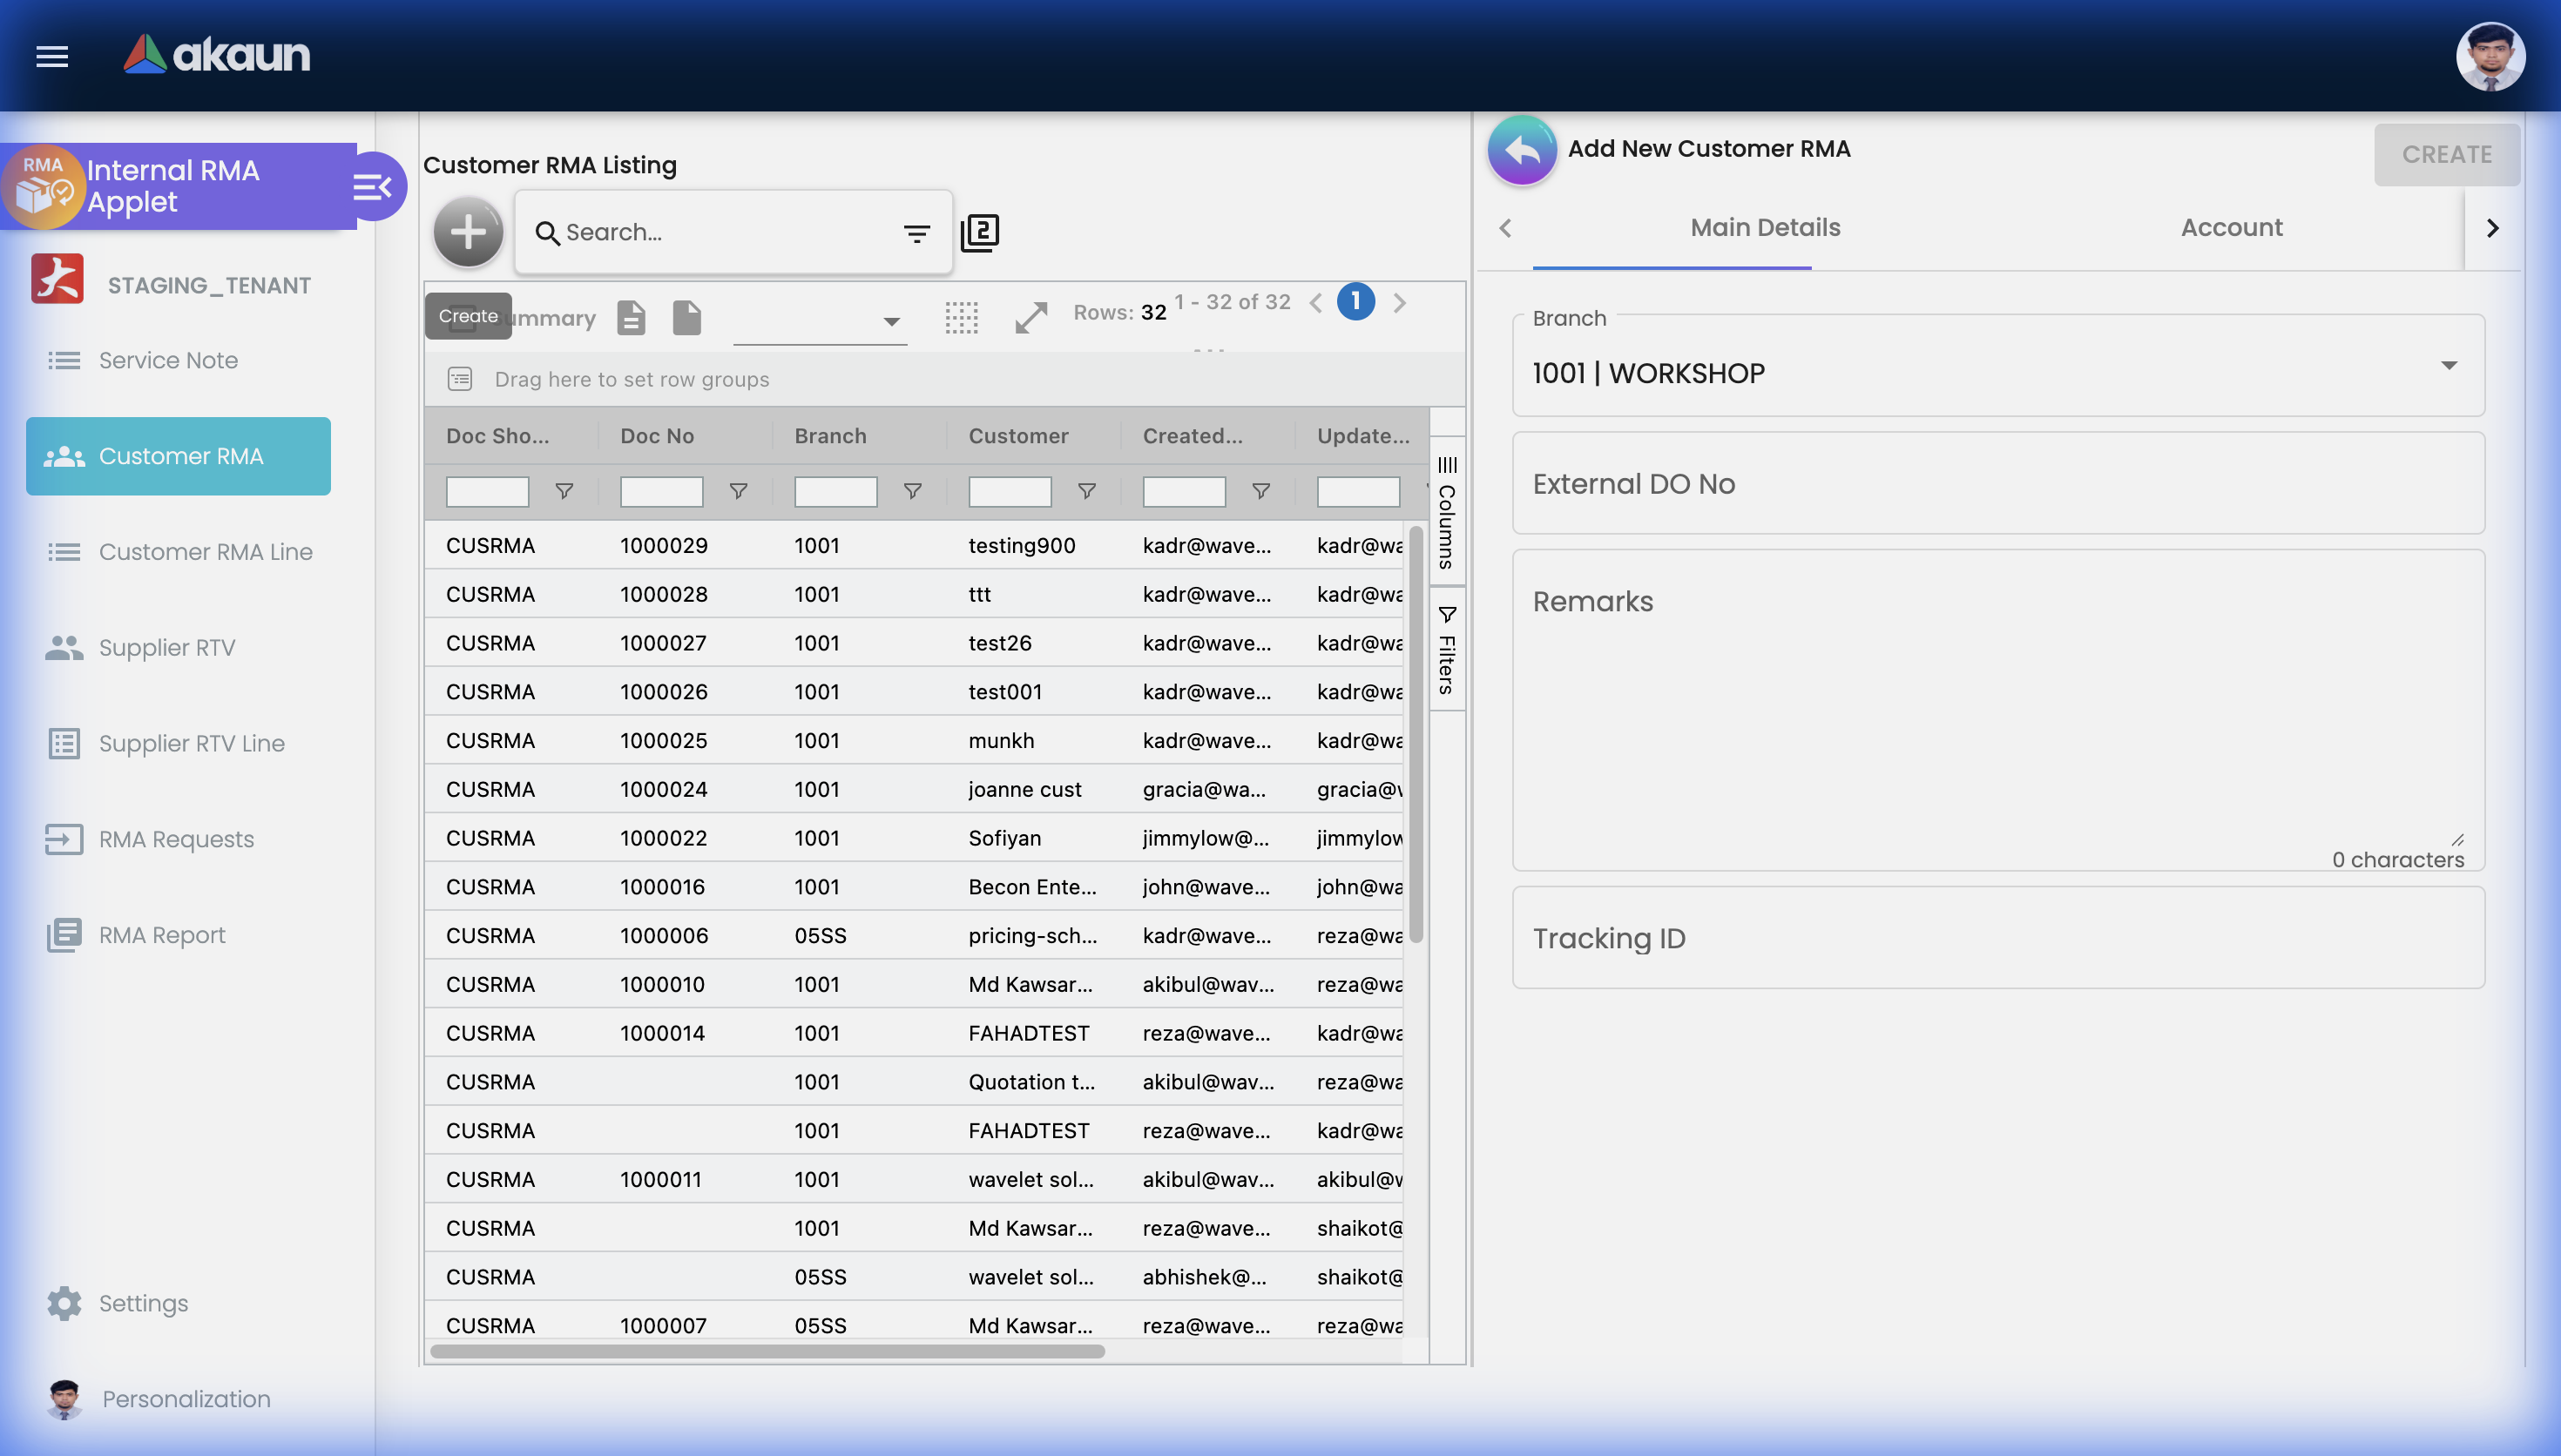Image resolution: width=2561 pixels, height=1456 pixels.
Task: Open the hamburger menu in the top bar
Action: (51, 56)
